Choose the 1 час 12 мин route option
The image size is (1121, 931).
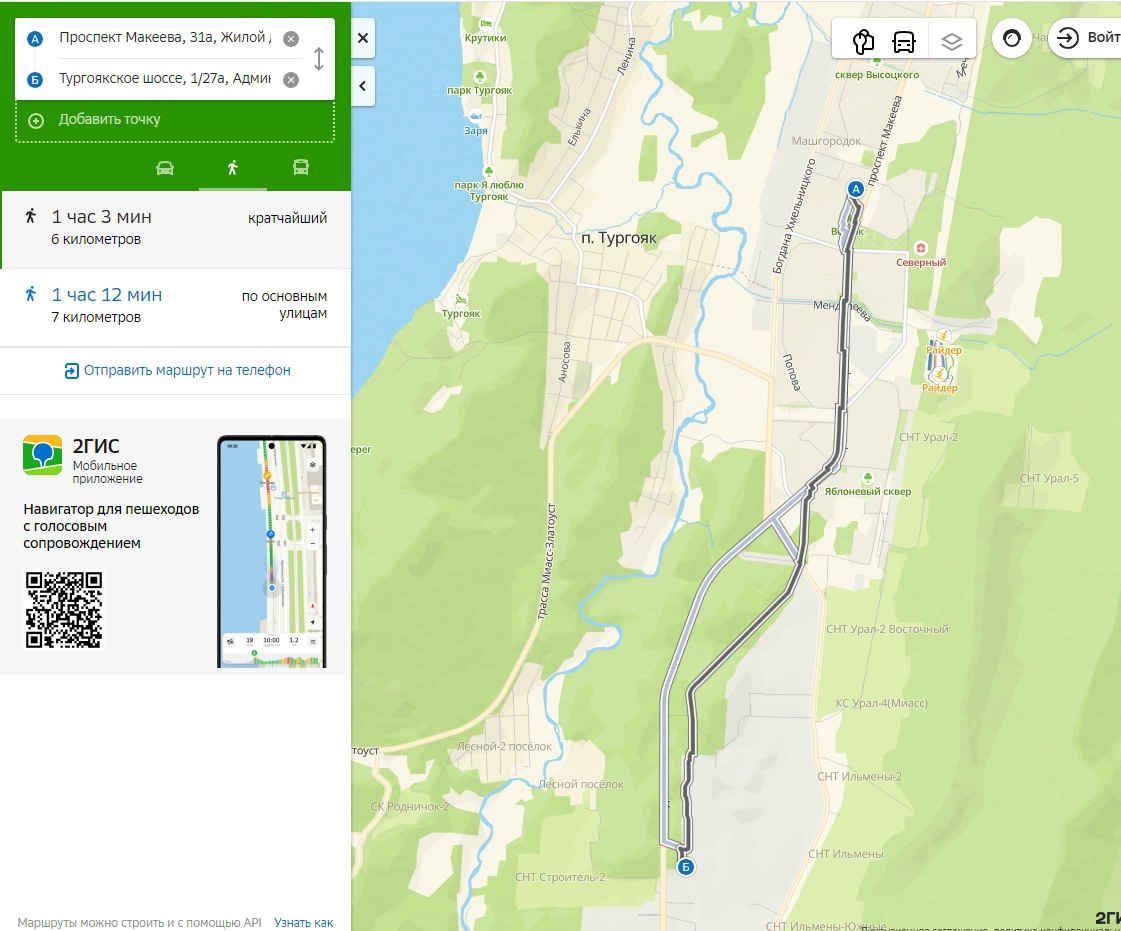pyautogui.click(x=175, y=305)
